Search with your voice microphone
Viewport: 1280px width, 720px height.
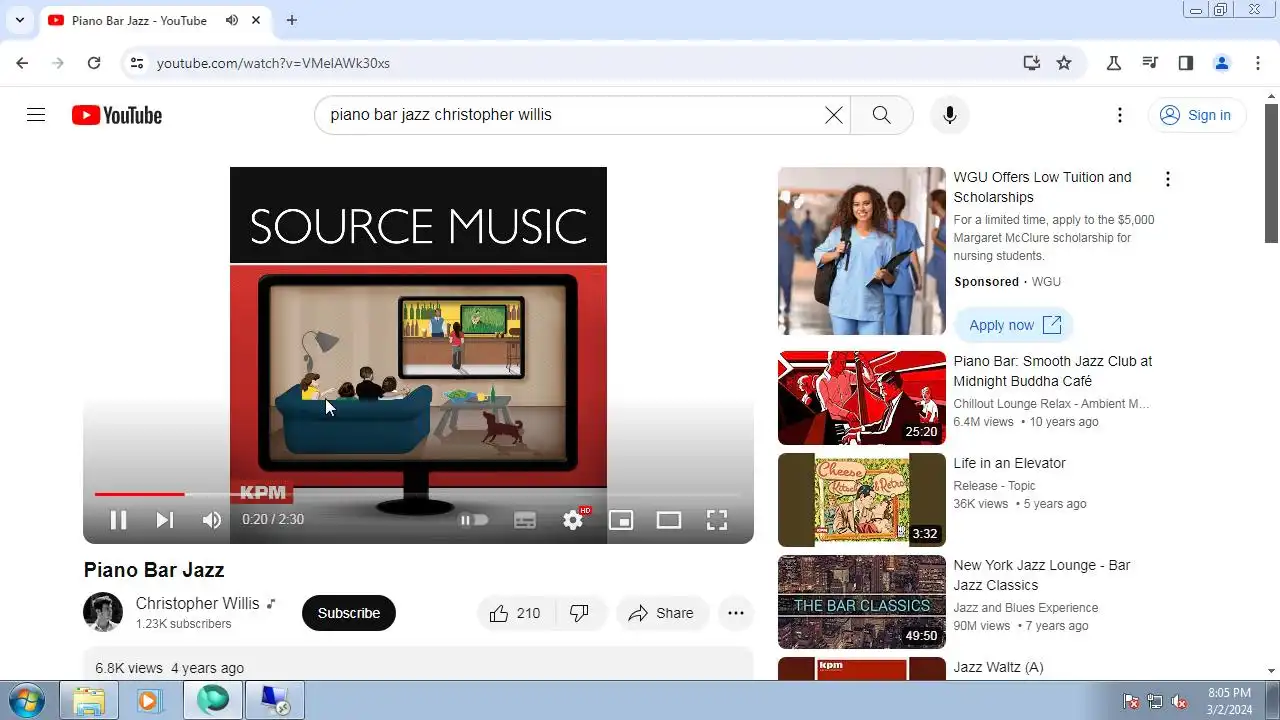coord(950,115)
